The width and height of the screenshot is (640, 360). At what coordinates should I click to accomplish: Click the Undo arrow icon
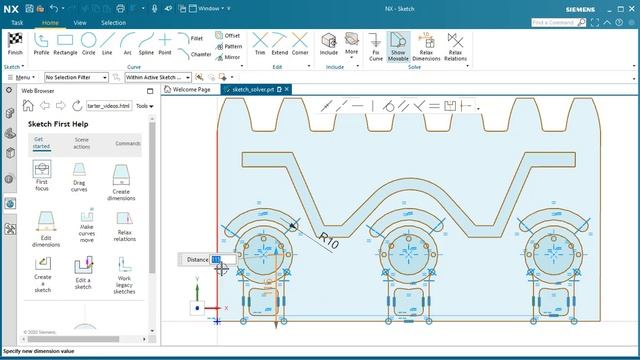pos(54,9)
